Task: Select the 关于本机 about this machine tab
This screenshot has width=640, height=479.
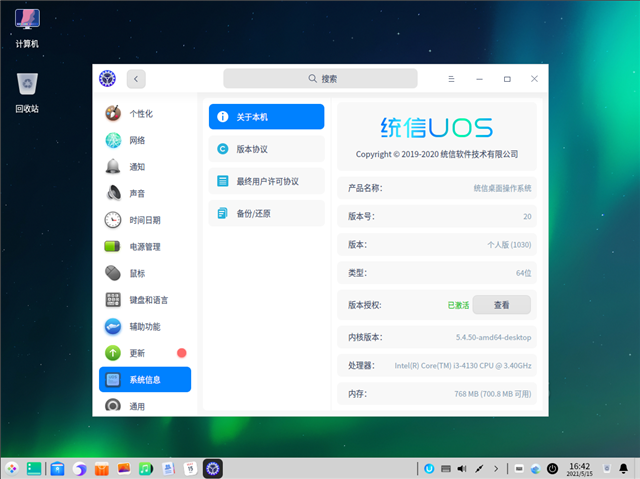Action: point(267,117)
